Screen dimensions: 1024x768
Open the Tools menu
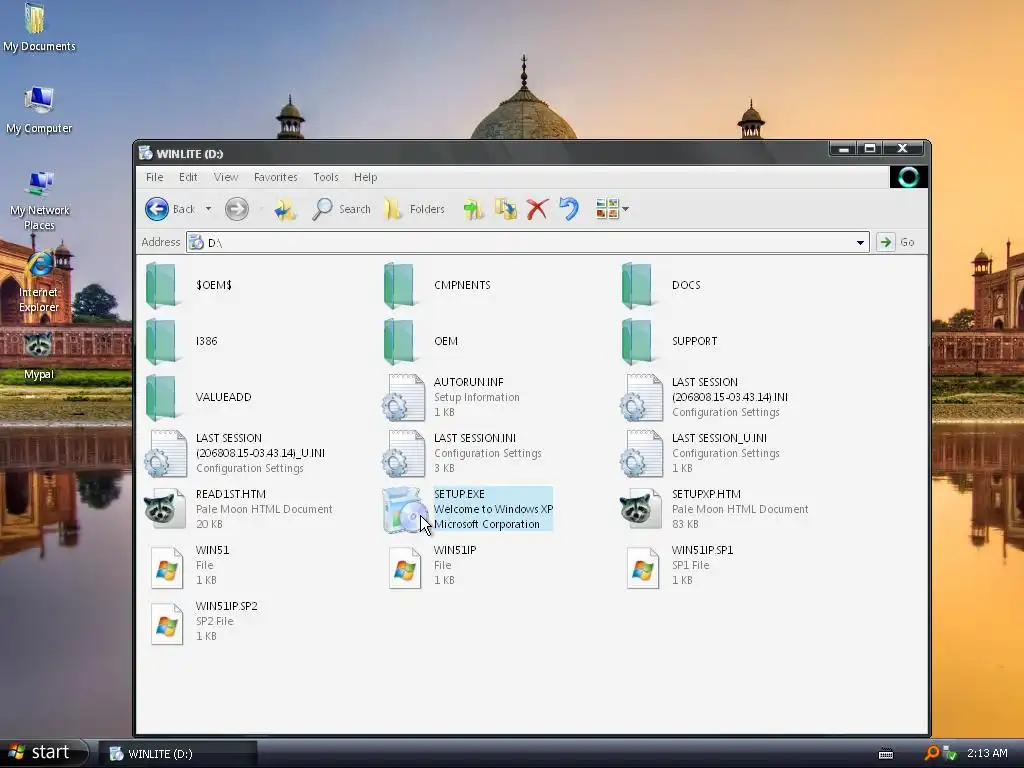[326, 177]
